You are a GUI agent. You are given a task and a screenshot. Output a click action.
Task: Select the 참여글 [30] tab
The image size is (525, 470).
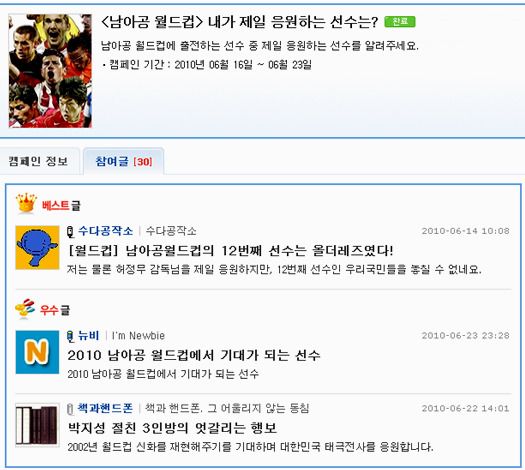pyautogui.click(x=124, y=161)
